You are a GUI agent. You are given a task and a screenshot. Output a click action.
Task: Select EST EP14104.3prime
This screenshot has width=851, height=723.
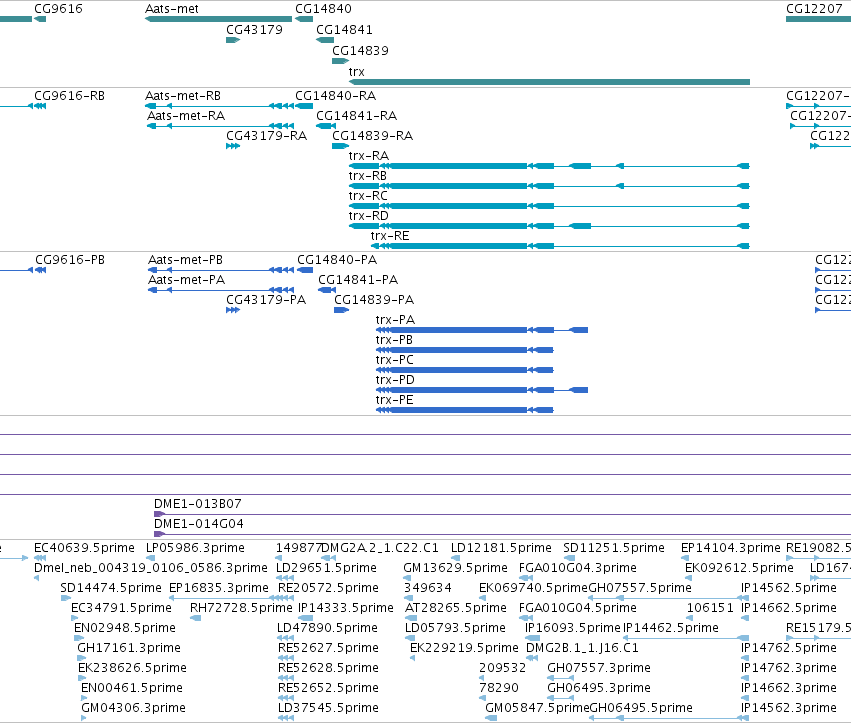pos(731,548)
